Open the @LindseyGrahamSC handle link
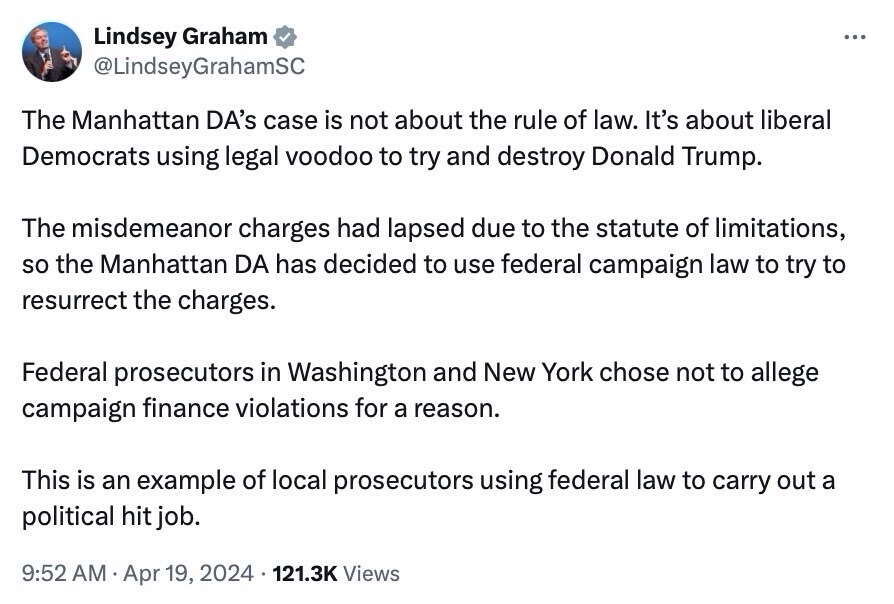 [199, 66]
